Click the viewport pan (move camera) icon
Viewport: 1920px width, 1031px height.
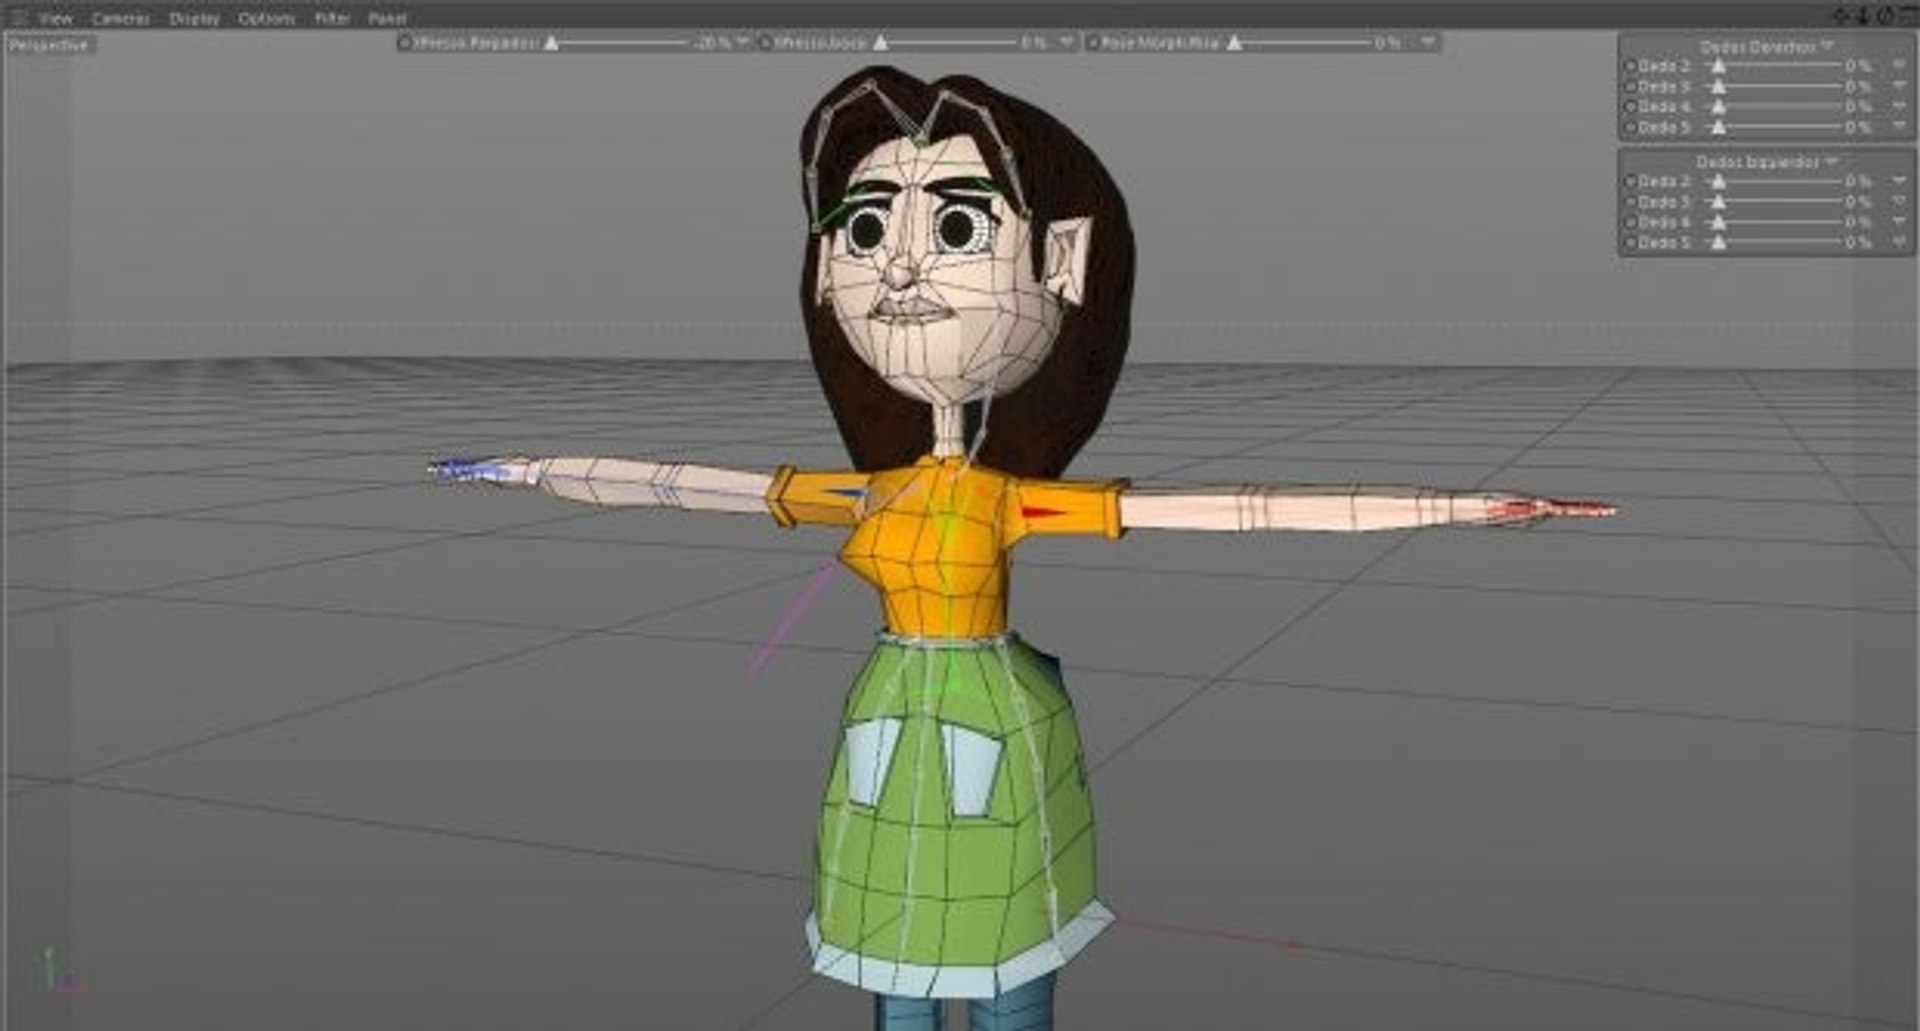(x=1840, y=15)
